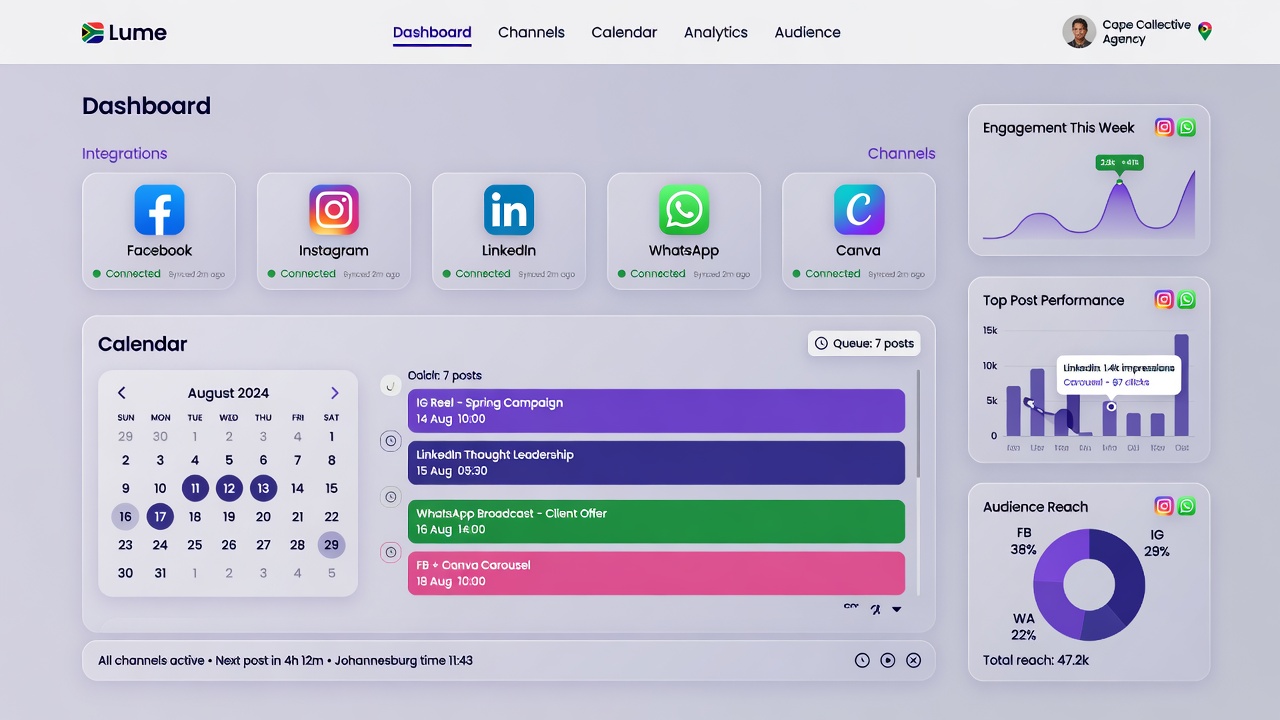Select August 12 in calendar

229,488
